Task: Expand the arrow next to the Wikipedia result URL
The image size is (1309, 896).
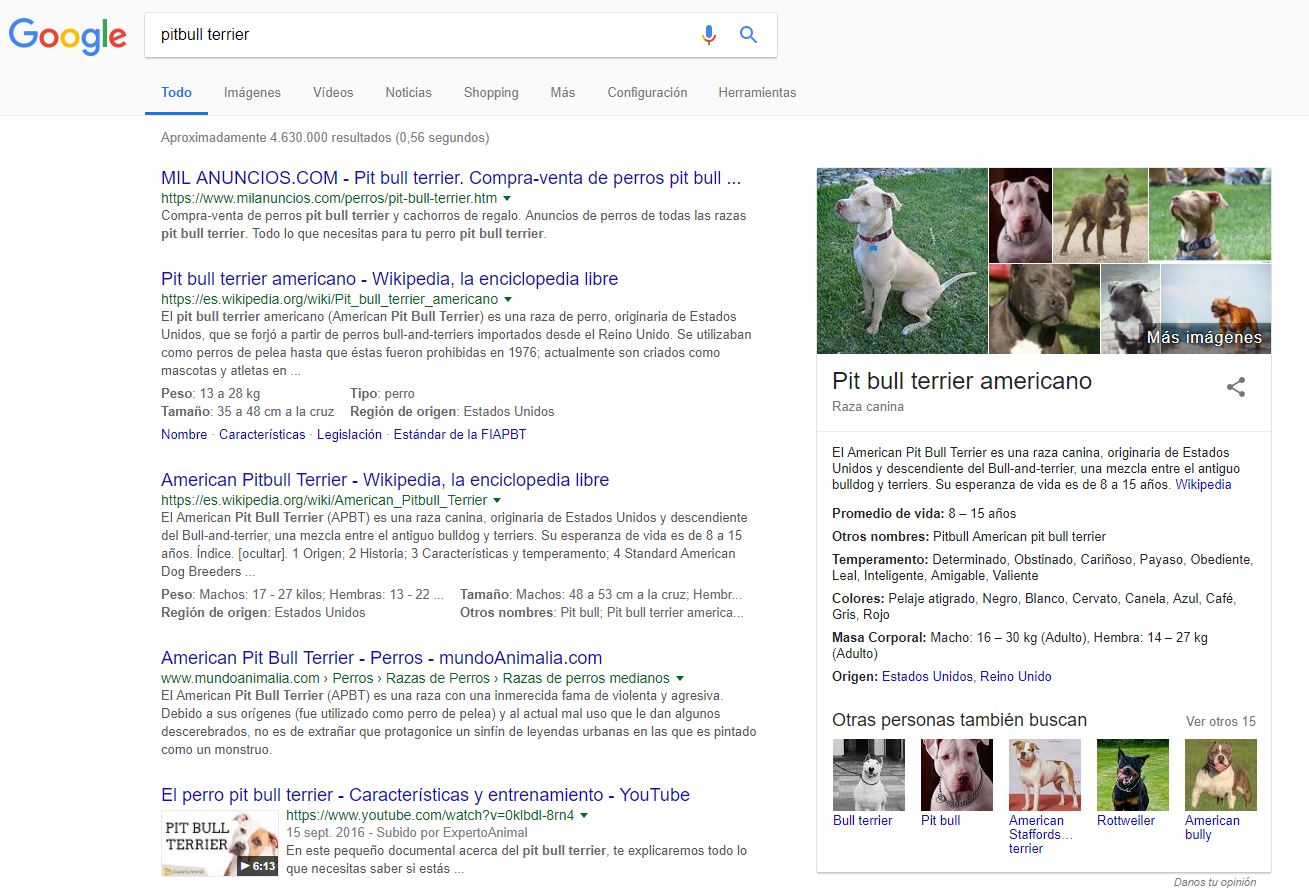Action: (x=507, y=298)
